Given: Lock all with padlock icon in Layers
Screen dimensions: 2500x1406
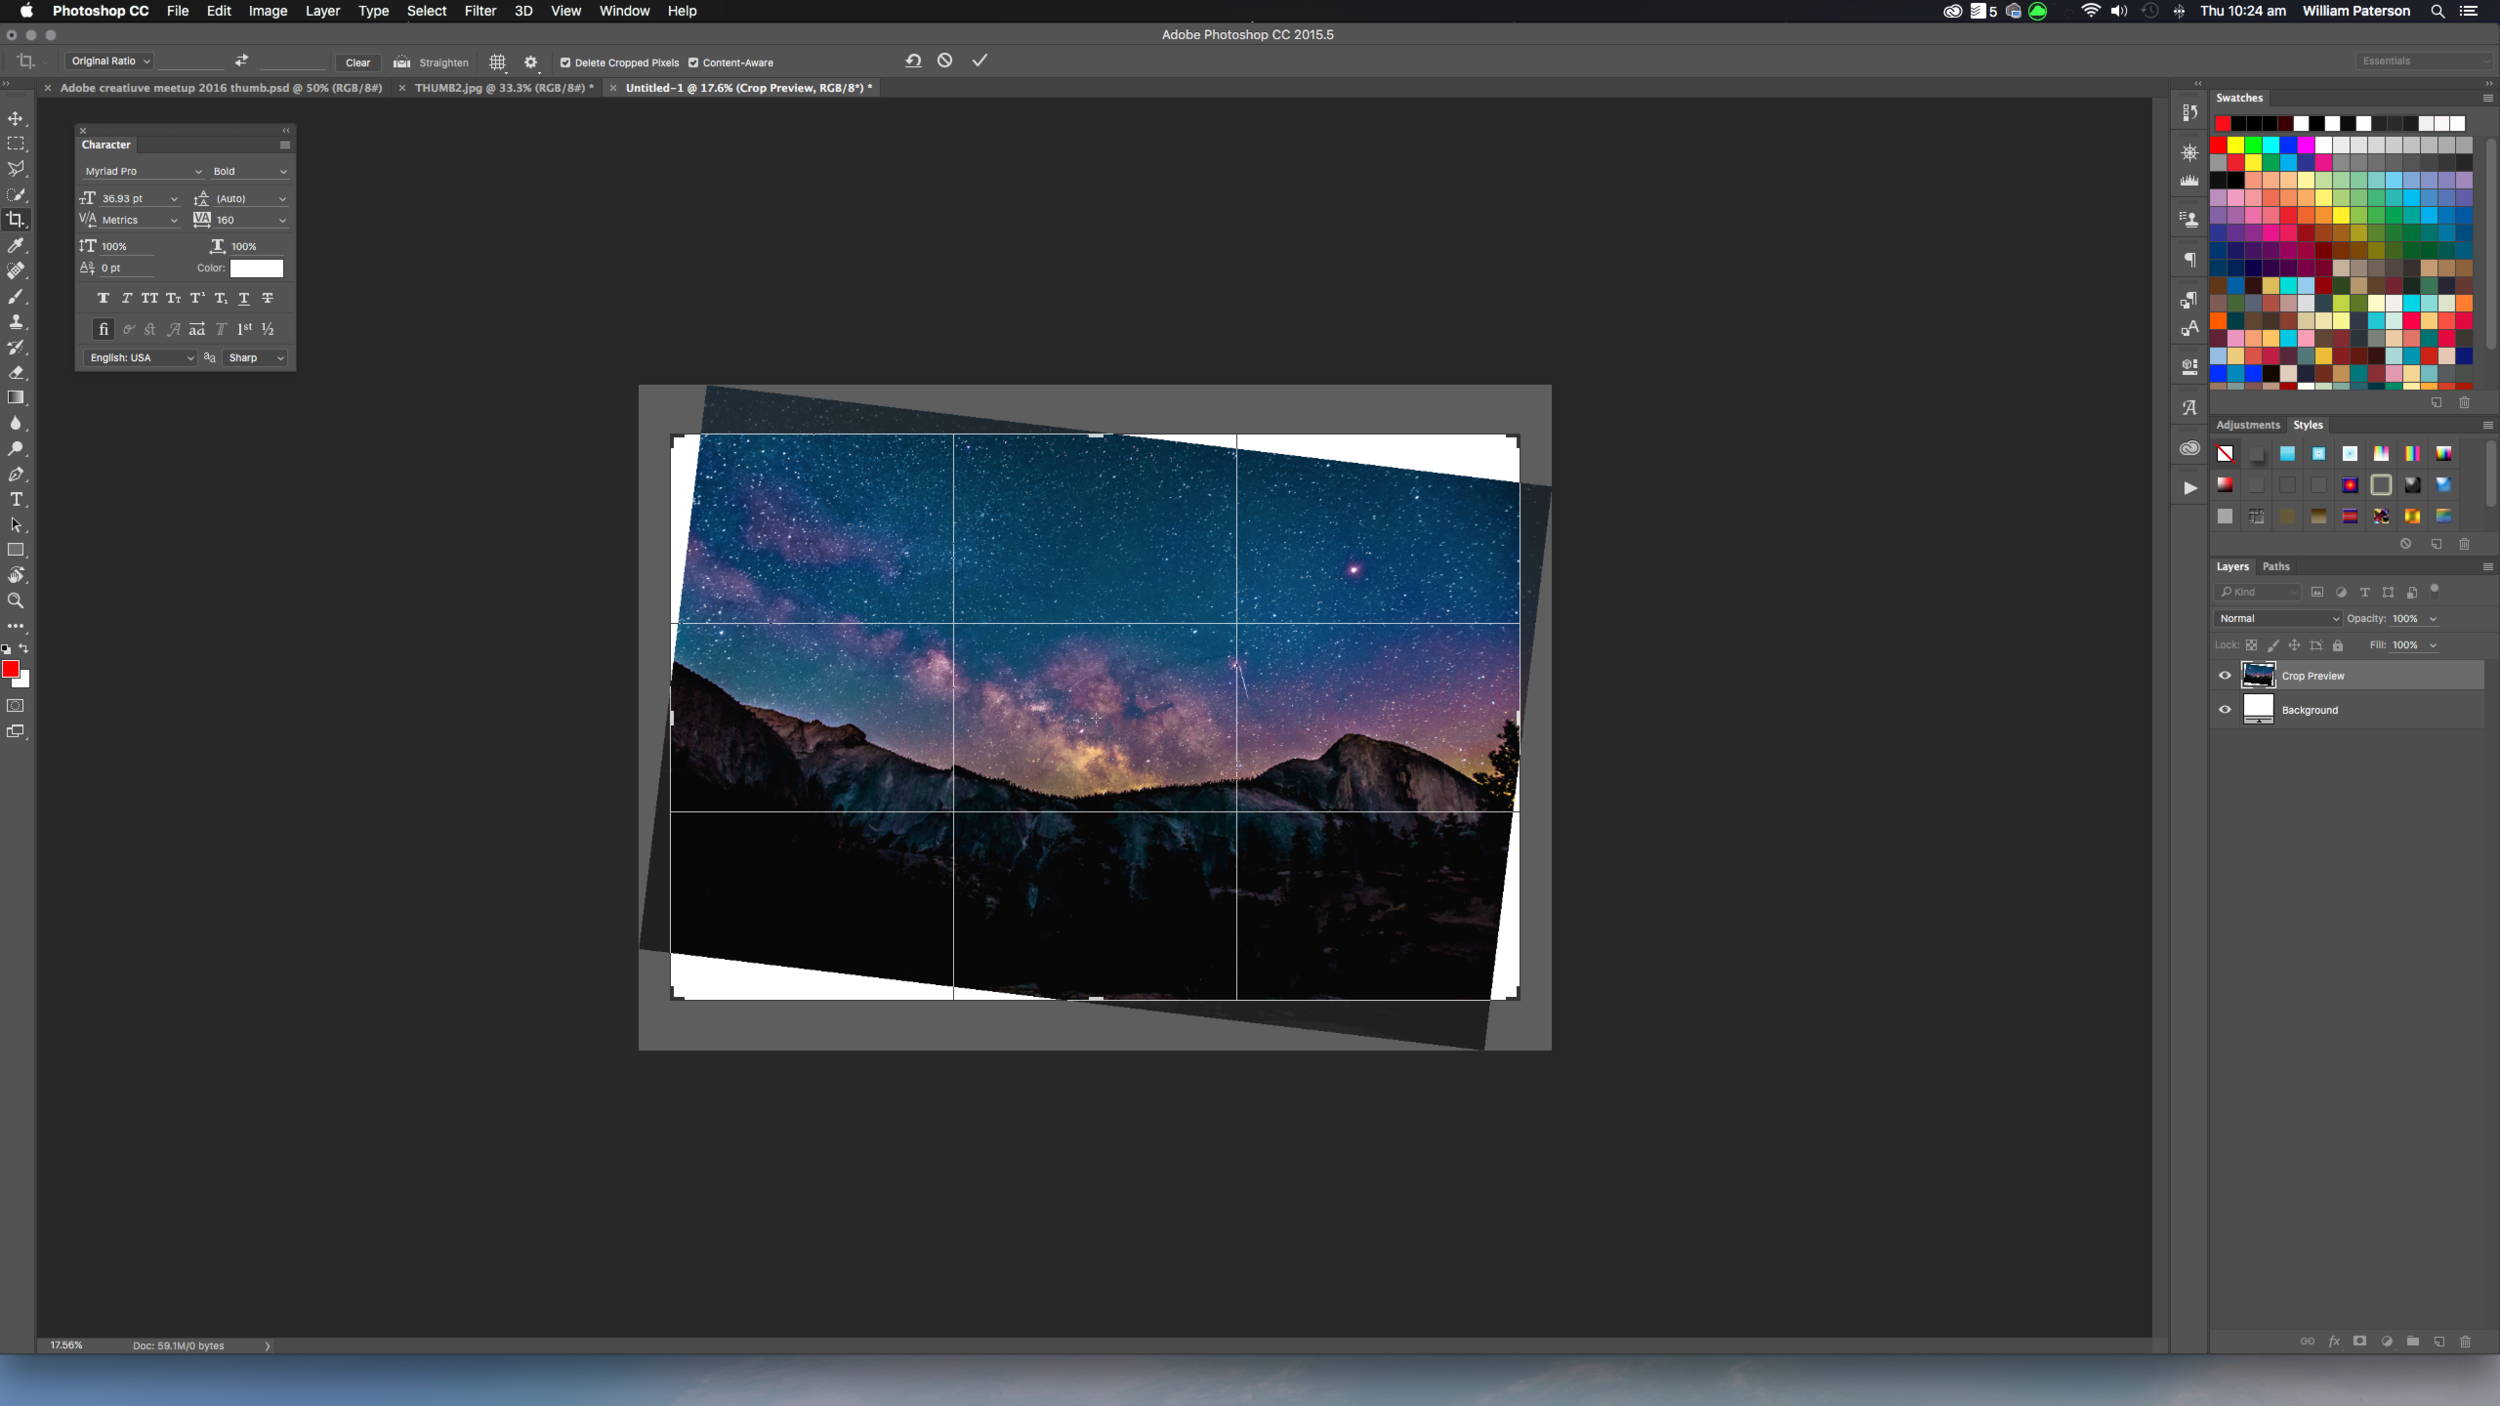Looking at the screenshot, I should [2338, 646].
